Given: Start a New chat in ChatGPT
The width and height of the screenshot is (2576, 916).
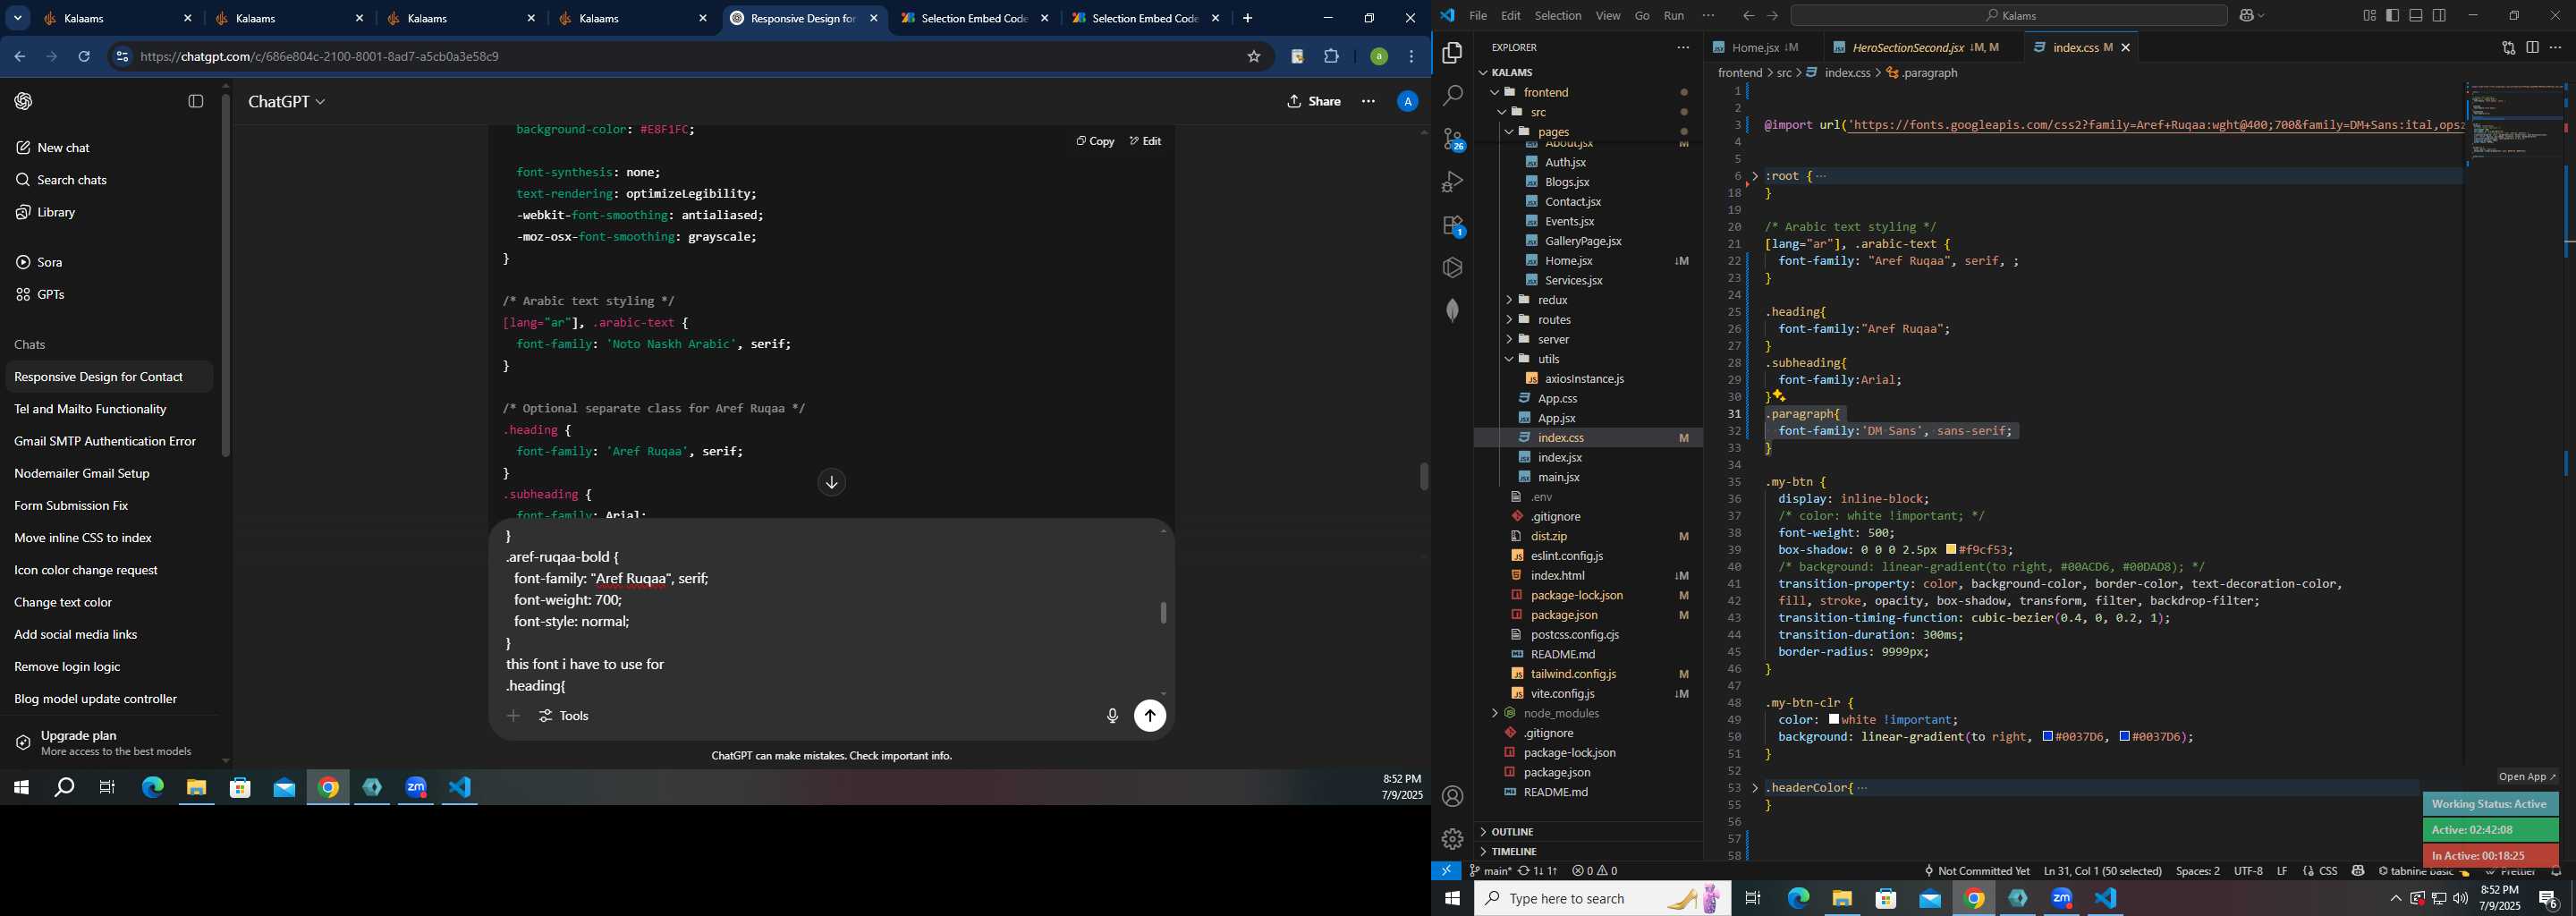Looking at the screenshot, I should 64,148.
